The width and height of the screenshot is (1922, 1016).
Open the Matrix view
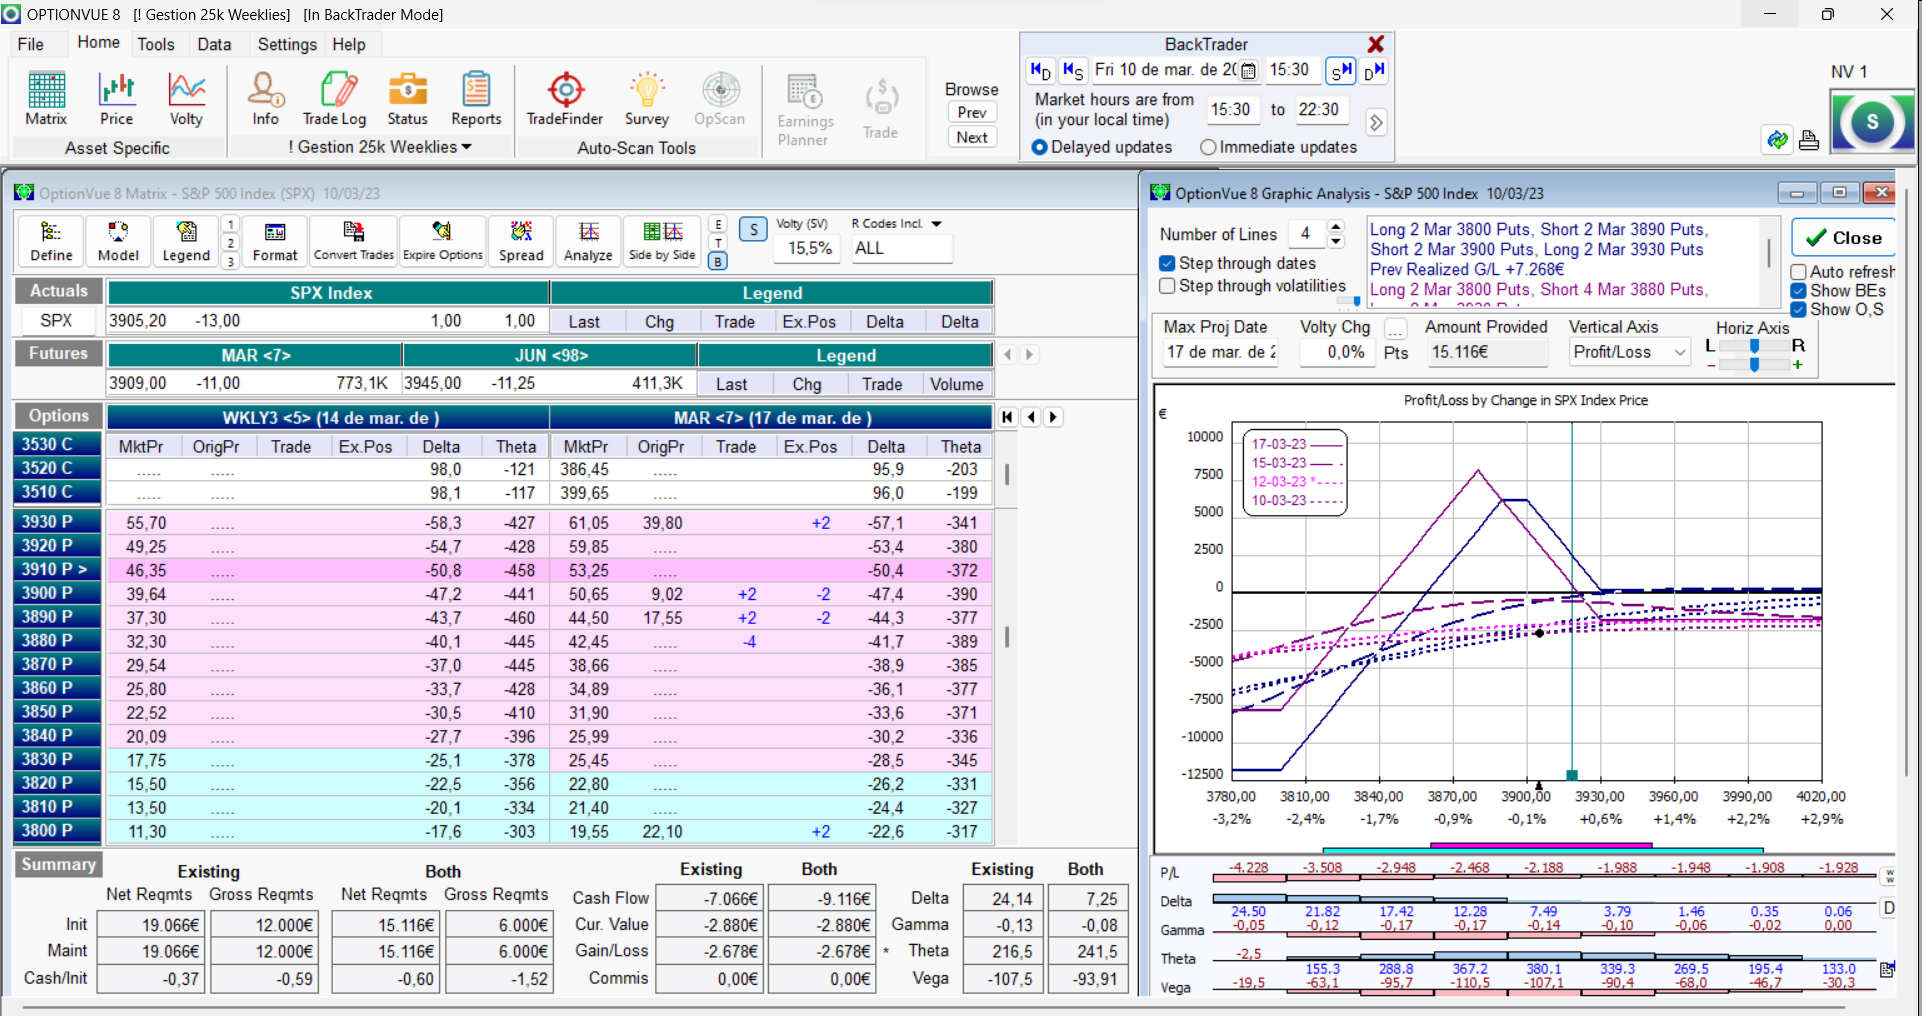[x=46, y=99]
